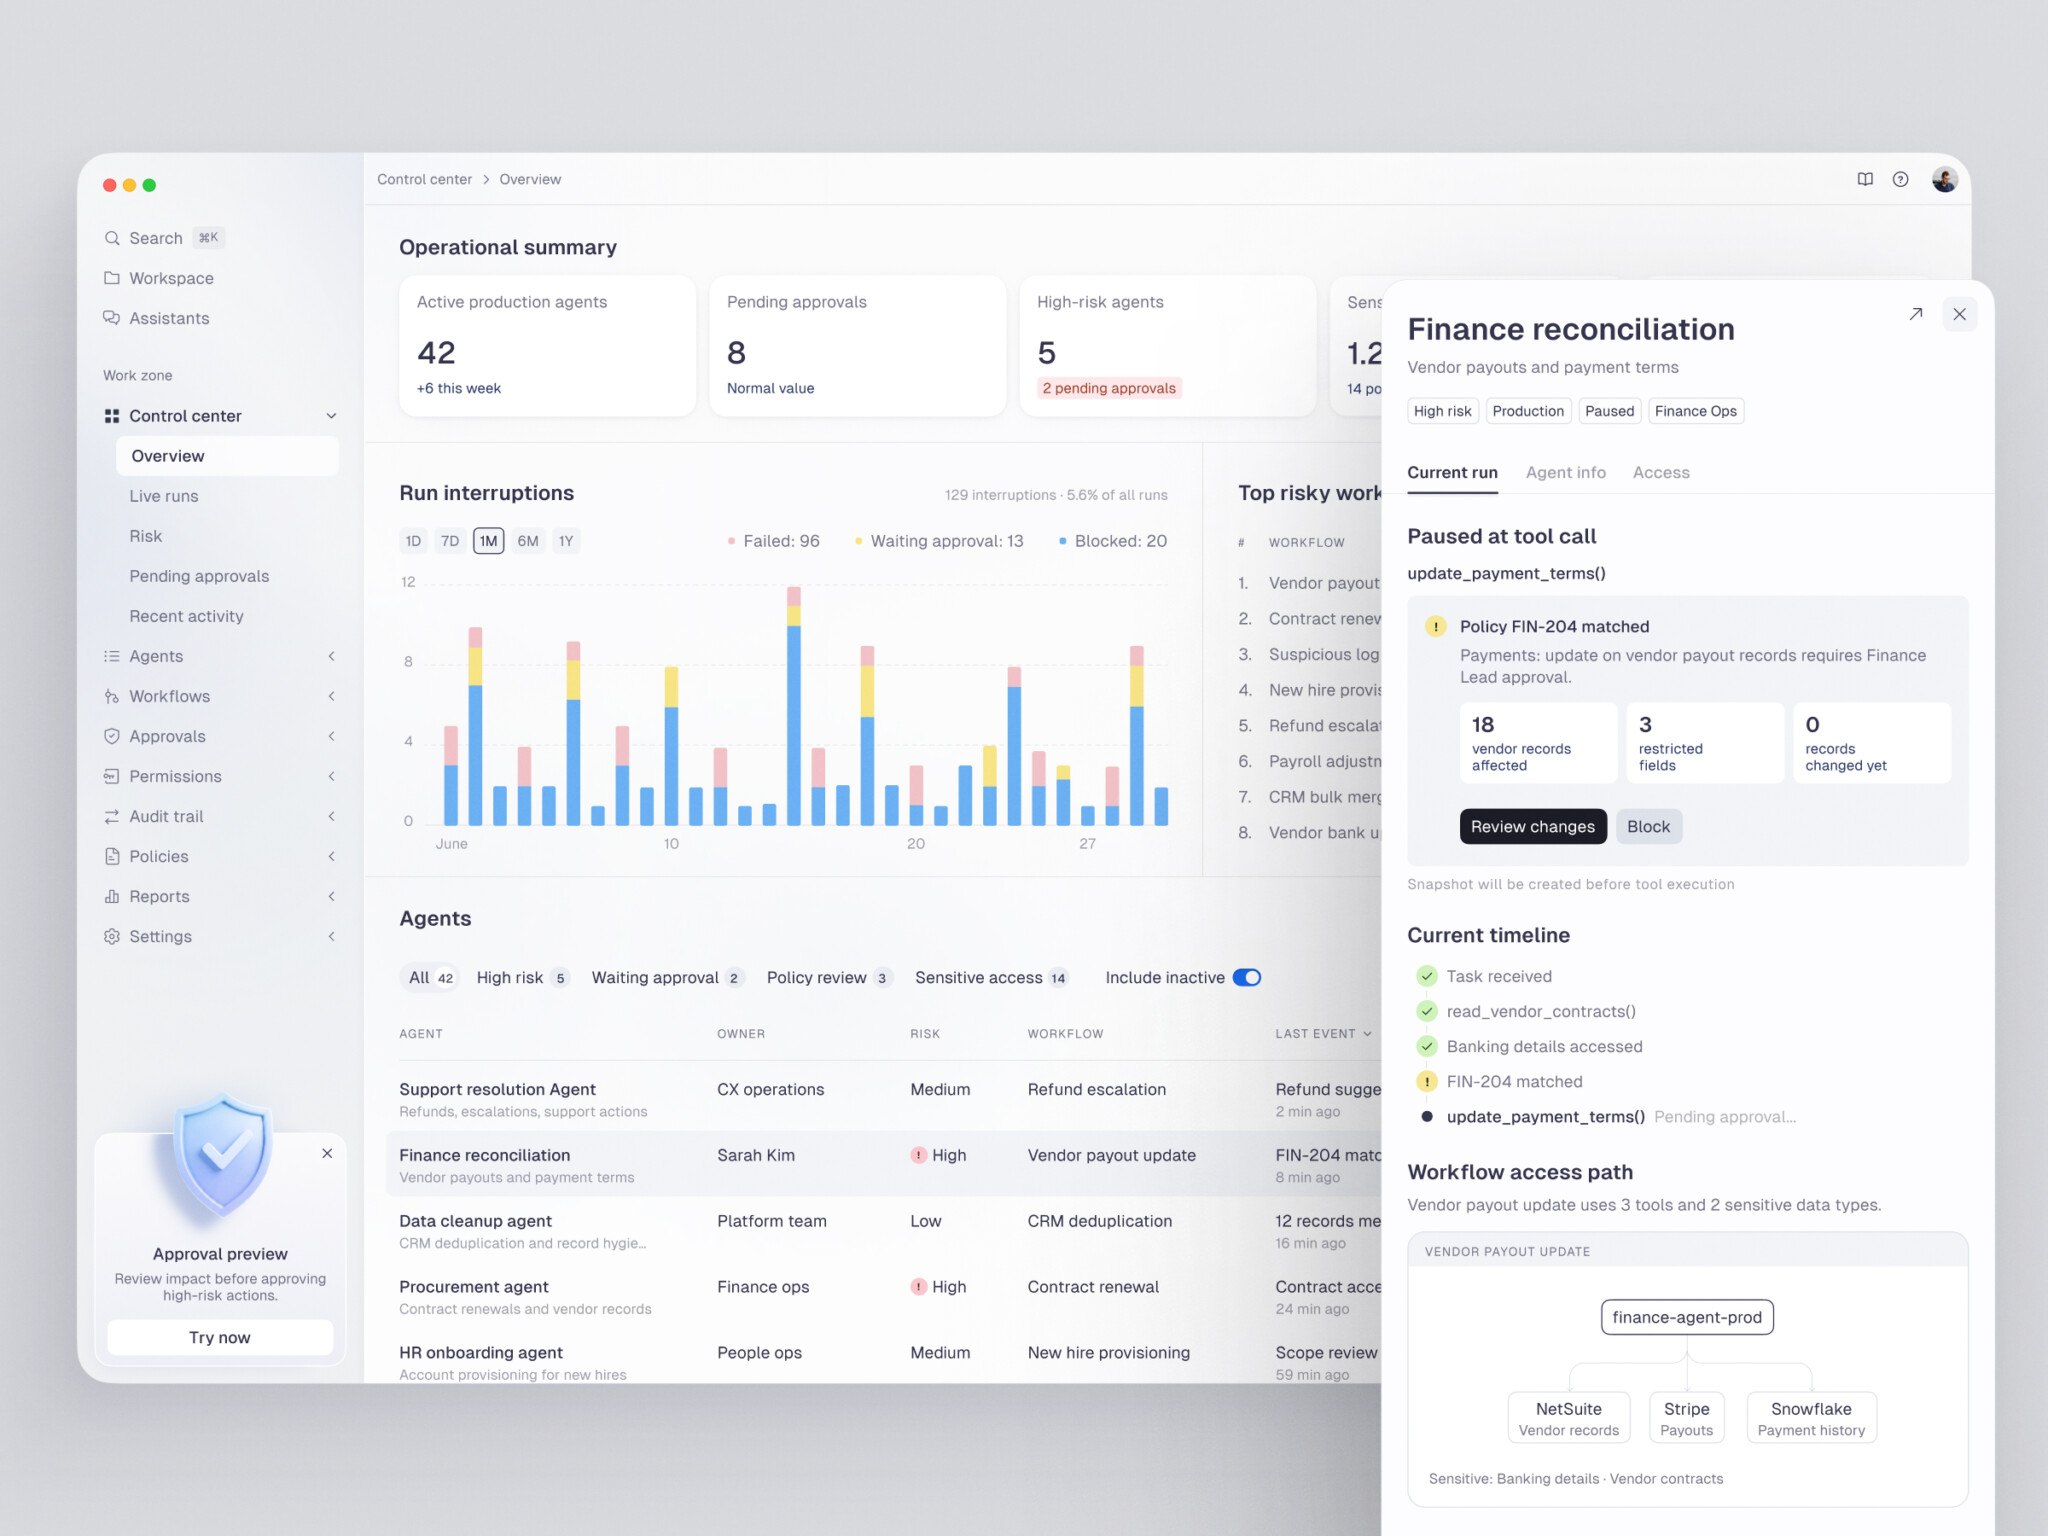Click the Block button
Image resolution: width=2048 pixels, height=1536 pixels.
(x=1648, y=826)
